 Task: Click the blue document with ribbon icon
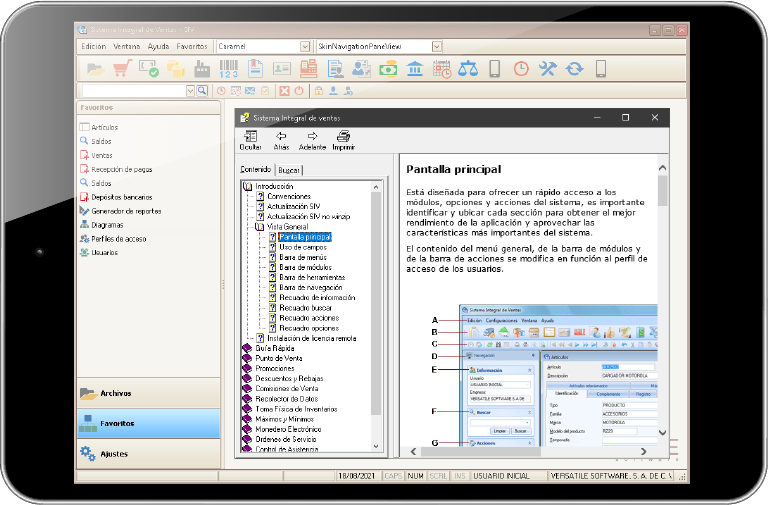255,69
